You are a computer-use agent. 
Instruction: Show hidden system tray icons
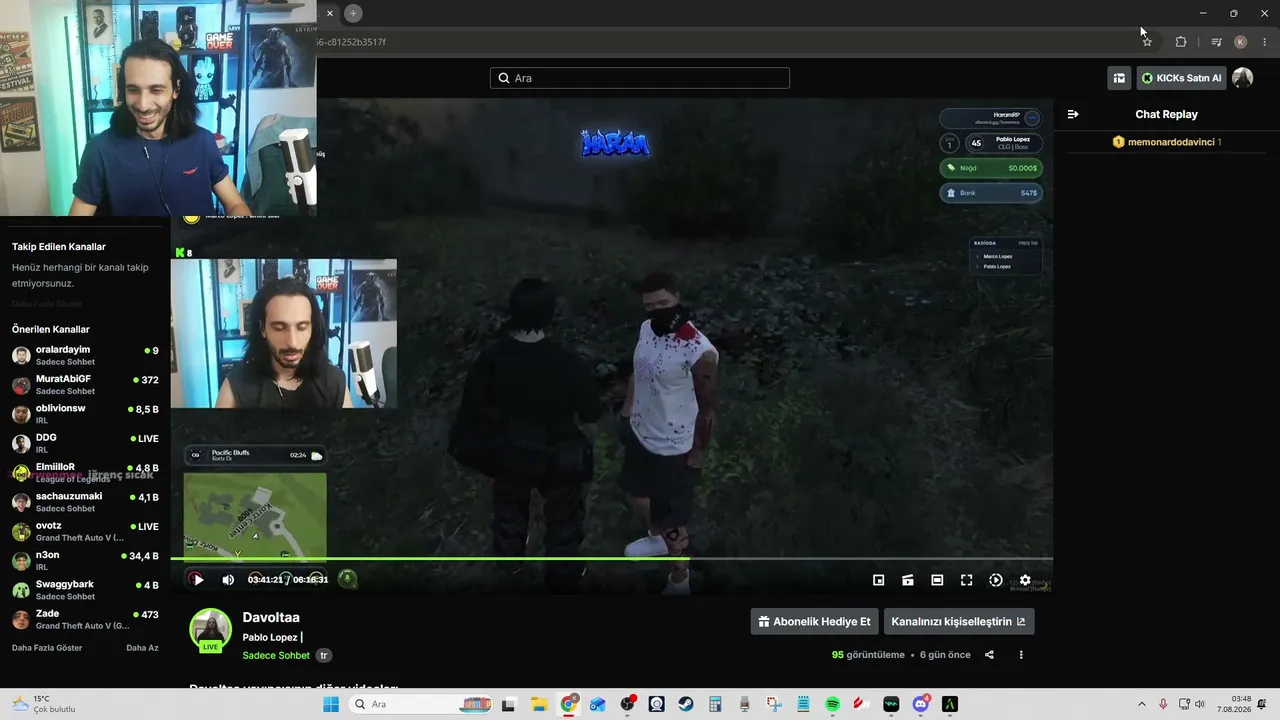(1141, 704)
